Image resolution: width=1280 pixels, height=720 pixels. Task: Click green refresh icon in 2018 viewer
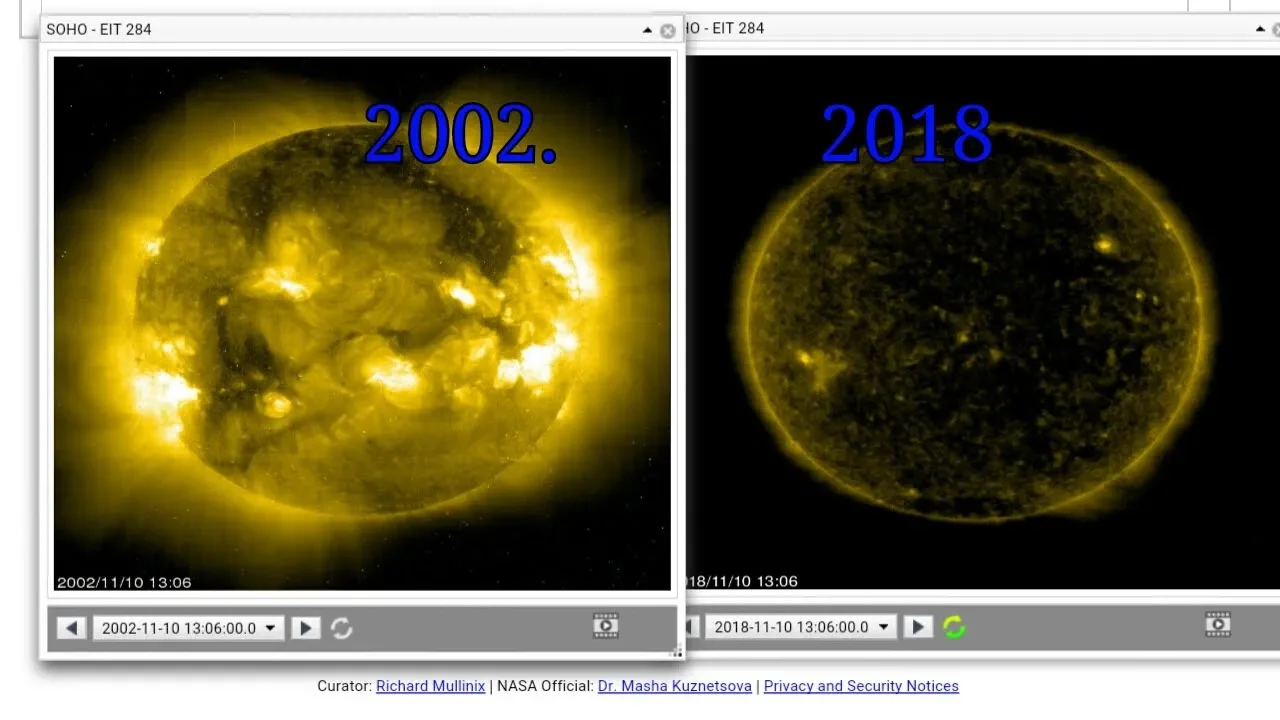coord(954,627)
